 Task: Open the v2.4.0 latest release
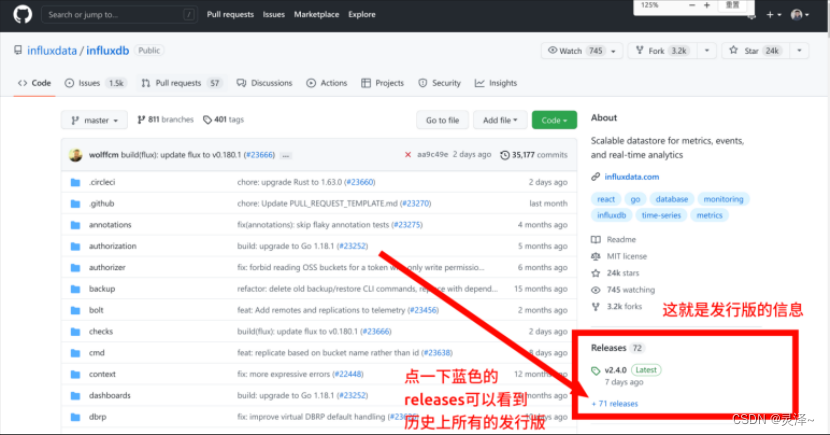[616, 370]
